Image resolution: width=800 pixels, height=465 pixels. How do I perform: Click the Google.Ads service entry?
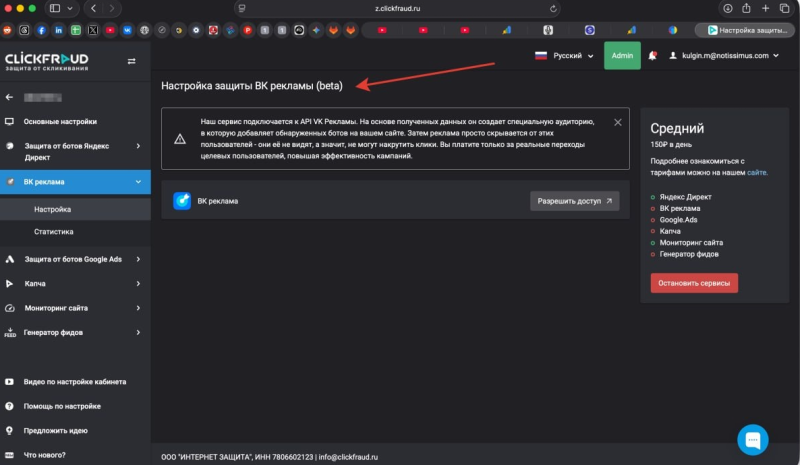678,220
